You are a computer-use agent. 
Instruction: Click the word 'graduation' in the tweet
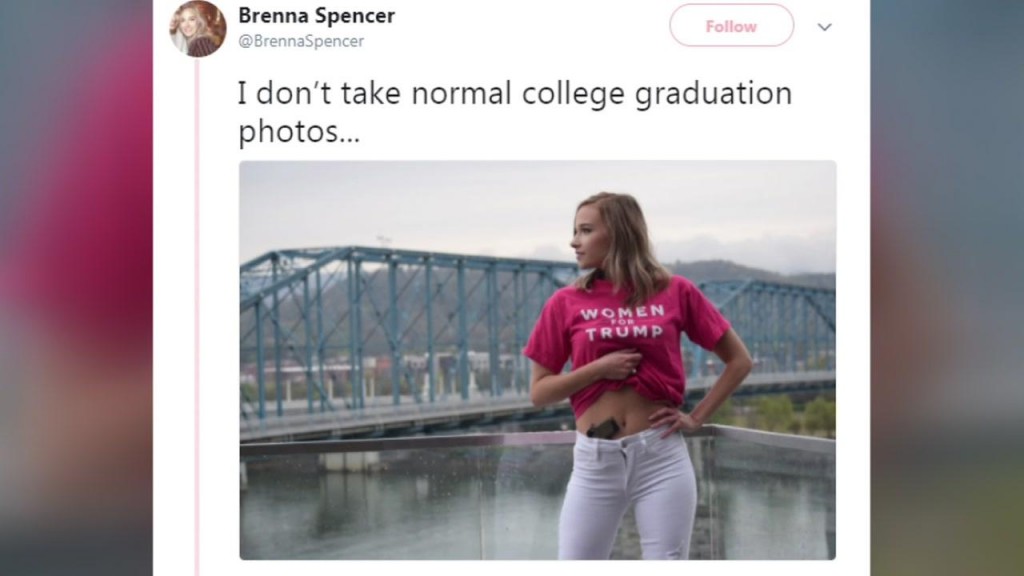[x=714, y=95]
